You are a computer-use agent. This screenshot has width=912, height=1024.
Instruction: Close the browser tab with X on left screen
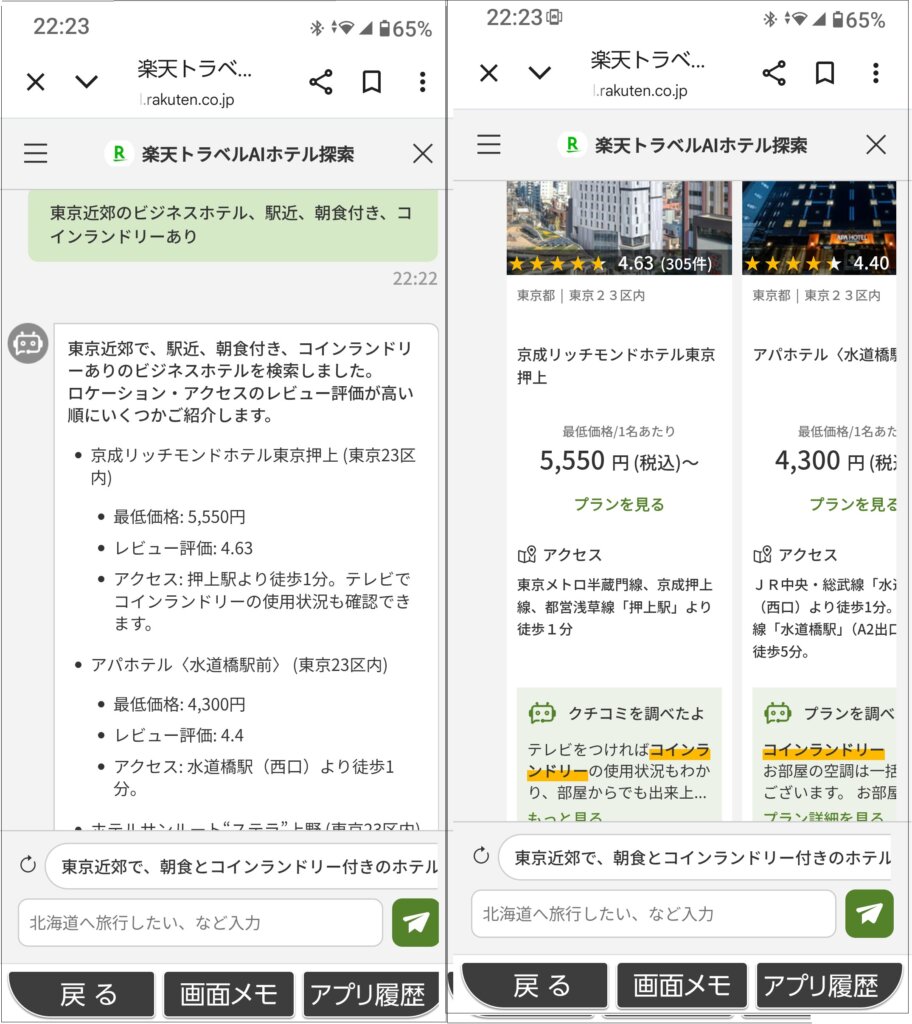[x=36, y=82]
